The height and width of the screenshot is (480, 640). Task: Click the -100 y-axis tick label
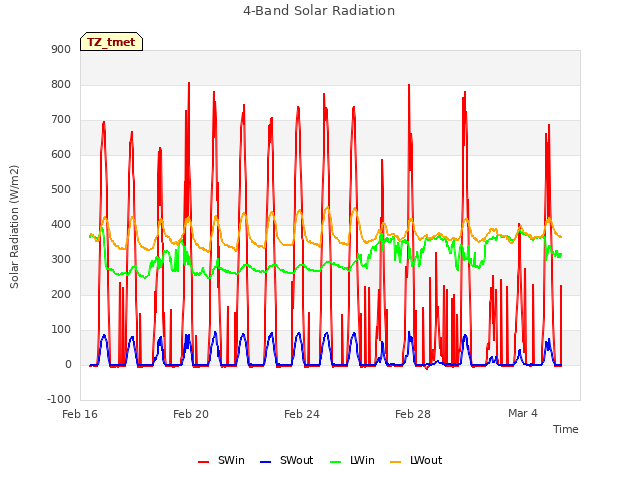click(59, 399)
